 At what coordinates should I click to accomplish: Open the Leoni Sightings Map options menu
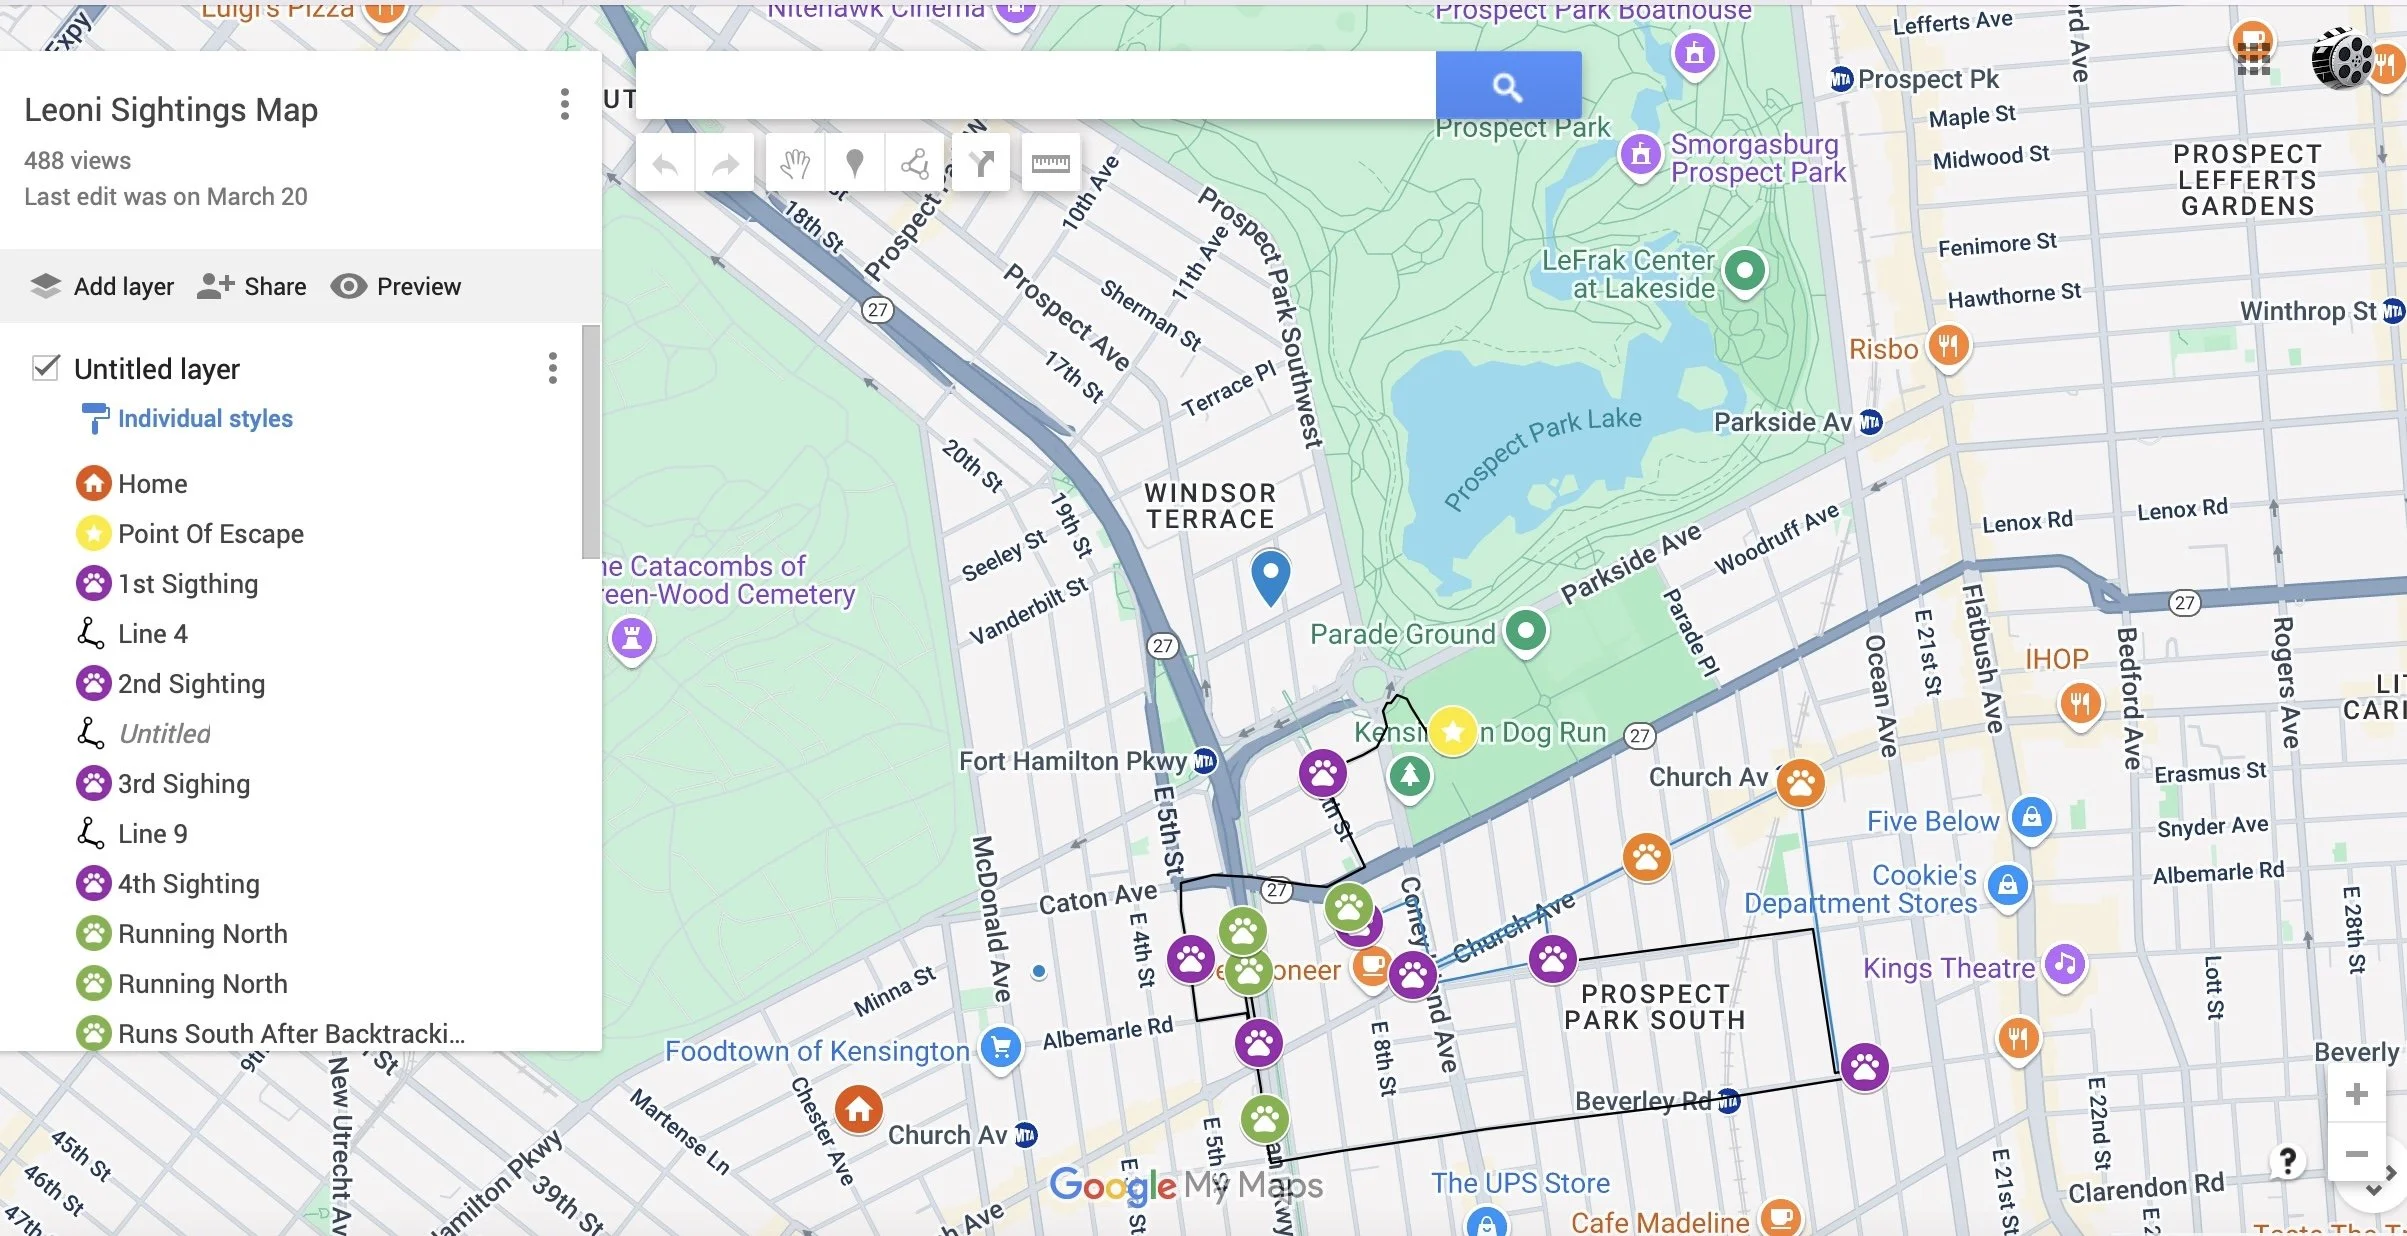[x=565, y=104]
